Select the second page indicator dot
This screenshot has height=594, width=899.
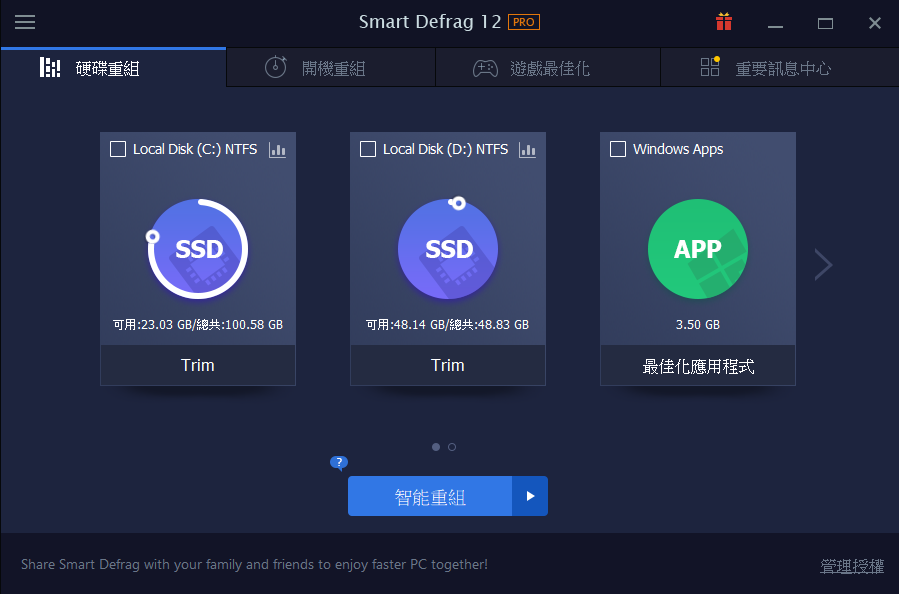452,447
